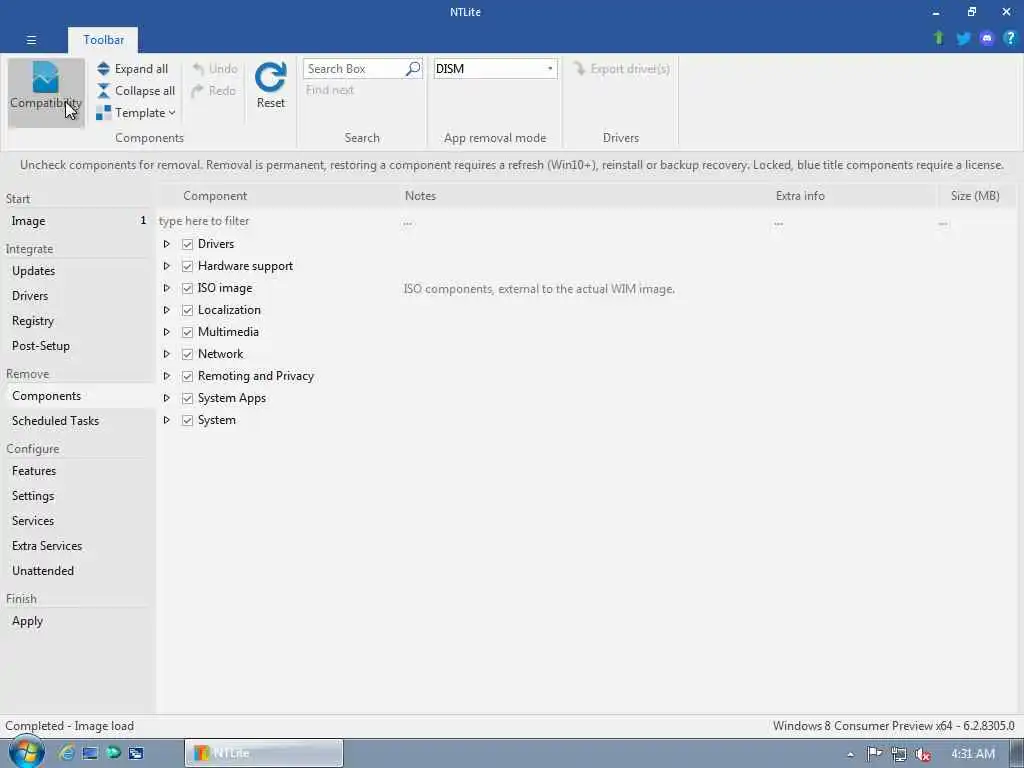Click the muted volume tray icon
Viewport: 1024px width, 768px height.
pos(922,754)
